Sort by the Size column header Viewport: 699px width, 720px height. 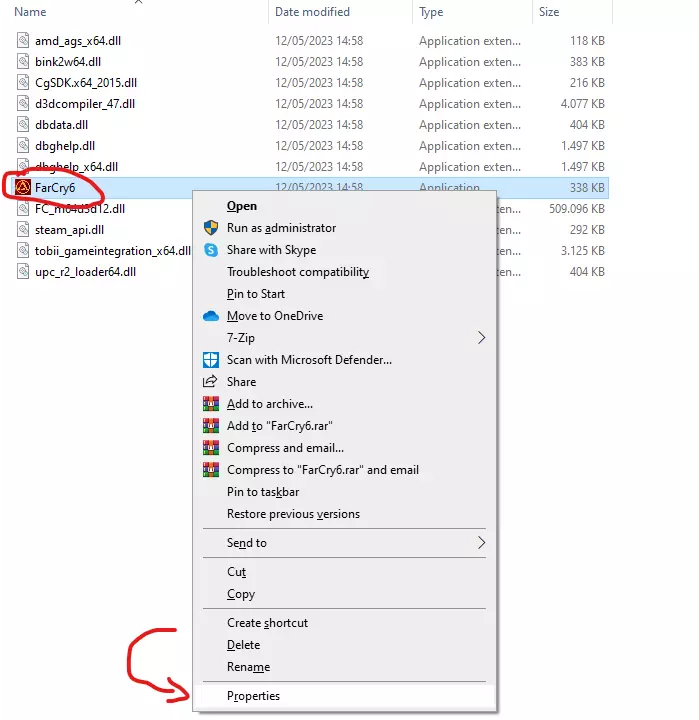tap(549, 11)
